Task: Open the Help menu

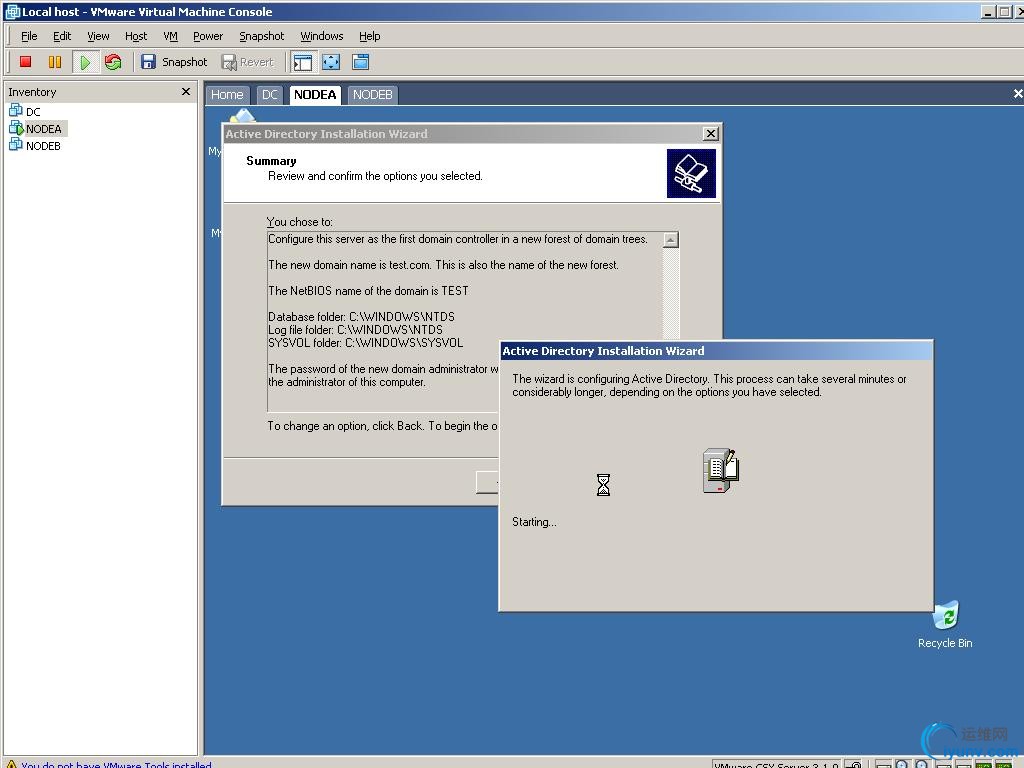Action: [x=370, y=36]
